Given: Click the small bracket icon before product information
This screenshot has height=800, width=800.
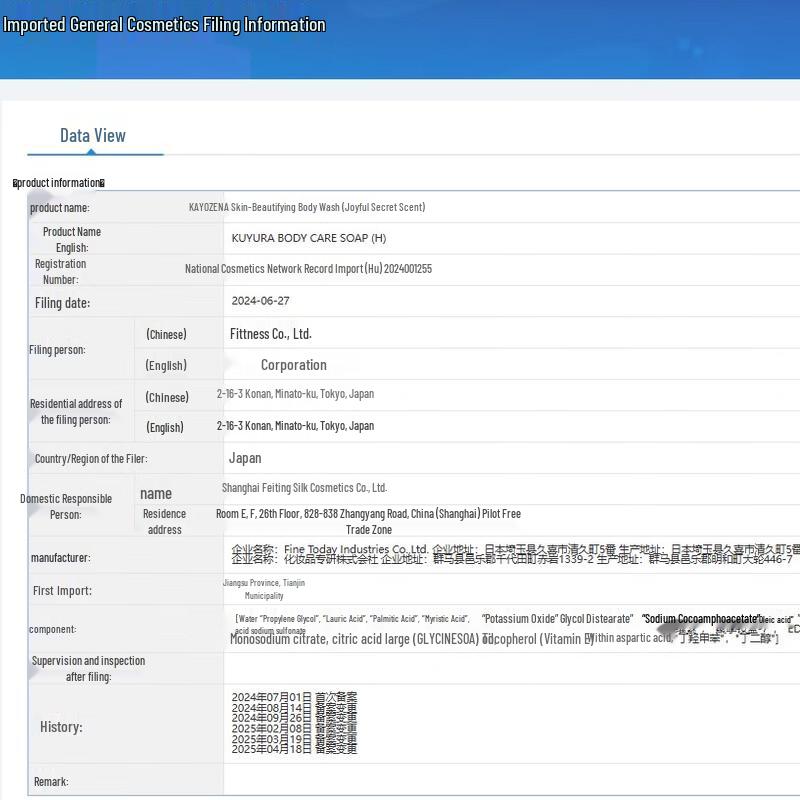Looking at the screenshot, I should click(x=15, y=183).
